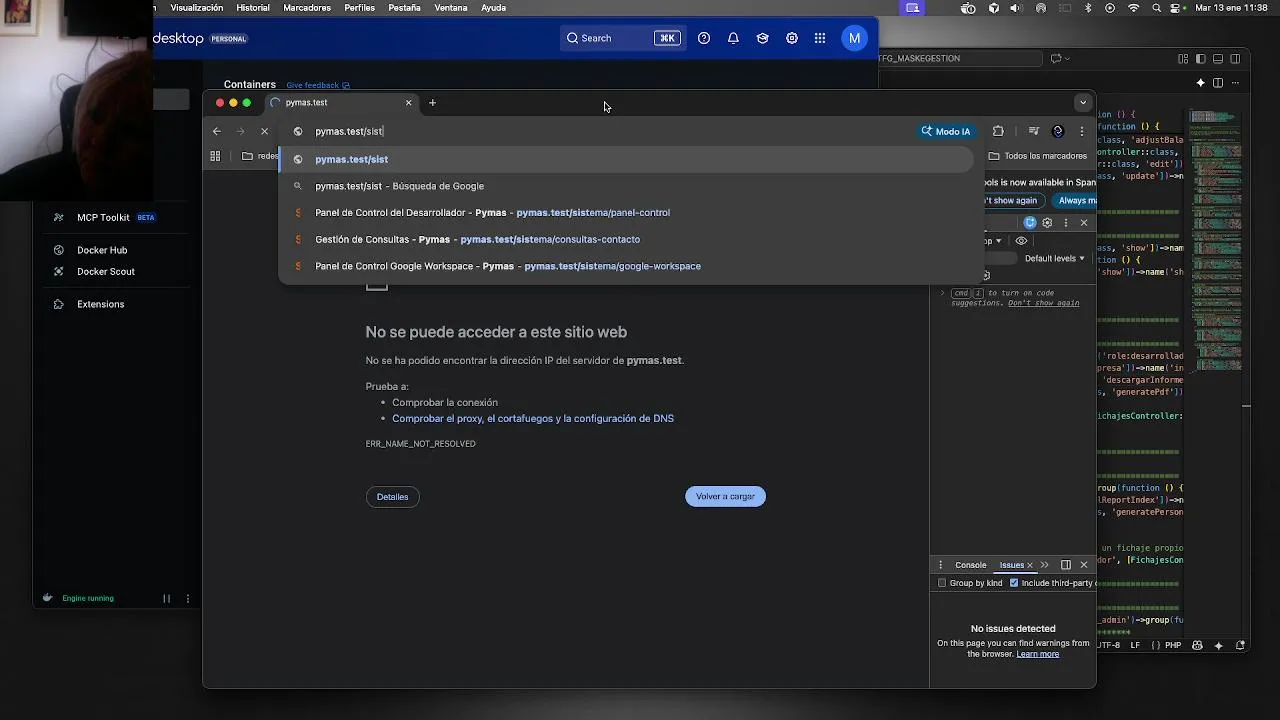Switch to Console drawer tab
Image resolution: width=1280 pixels, height=720 pixels.
tap(970, 565)
